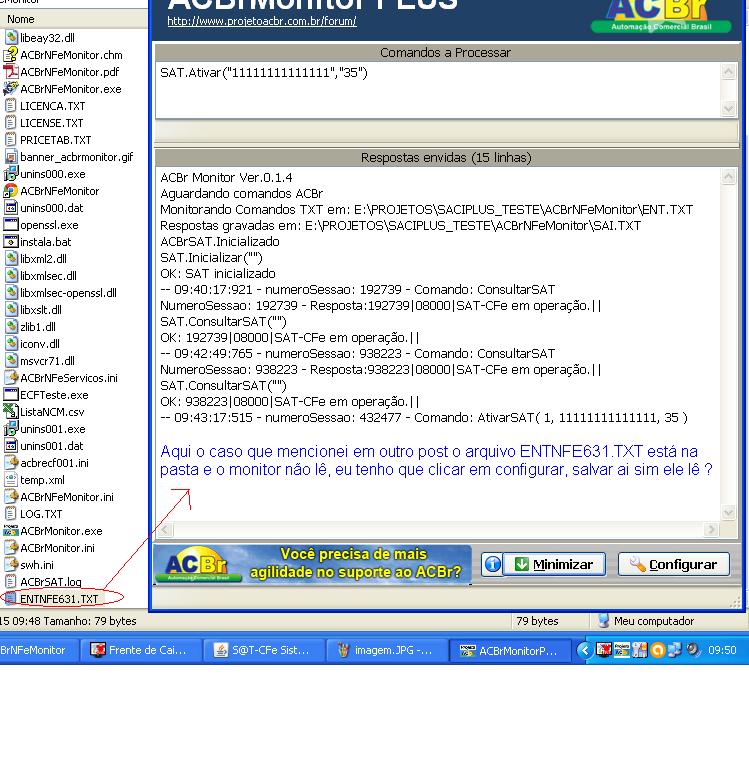Viewport: 749px width, 768px height.
Task: Select the libxmlsec.dll file
Action: click(48, 276)
